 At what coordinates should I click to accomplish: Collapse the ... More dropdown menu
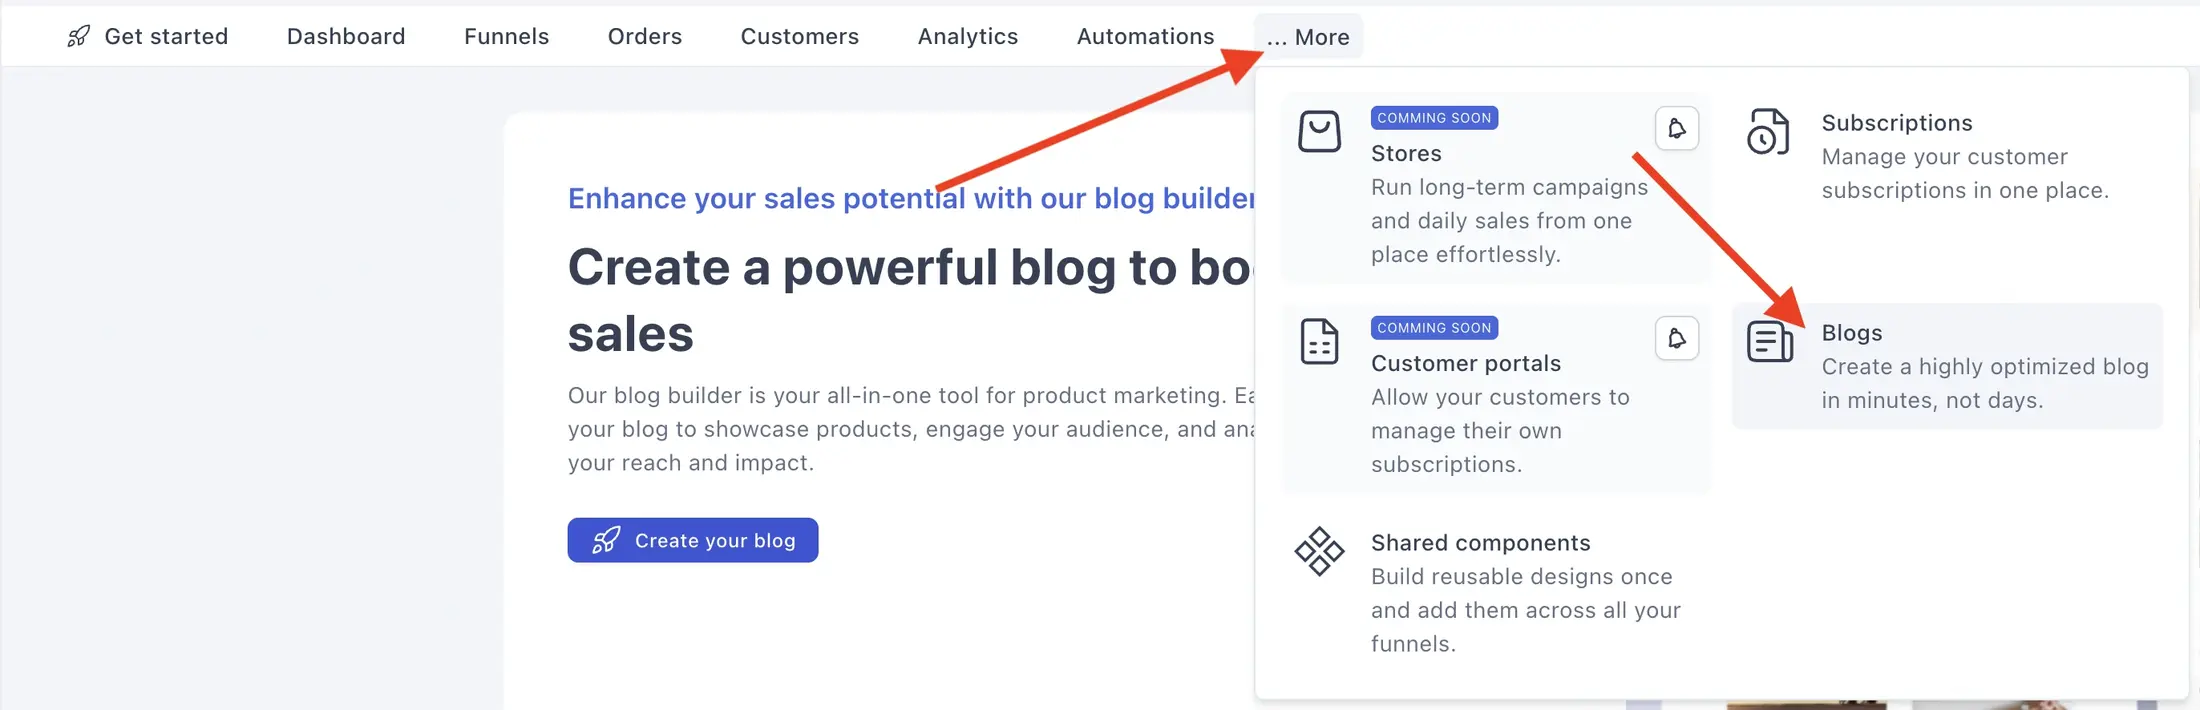(x=1308, y=37)
